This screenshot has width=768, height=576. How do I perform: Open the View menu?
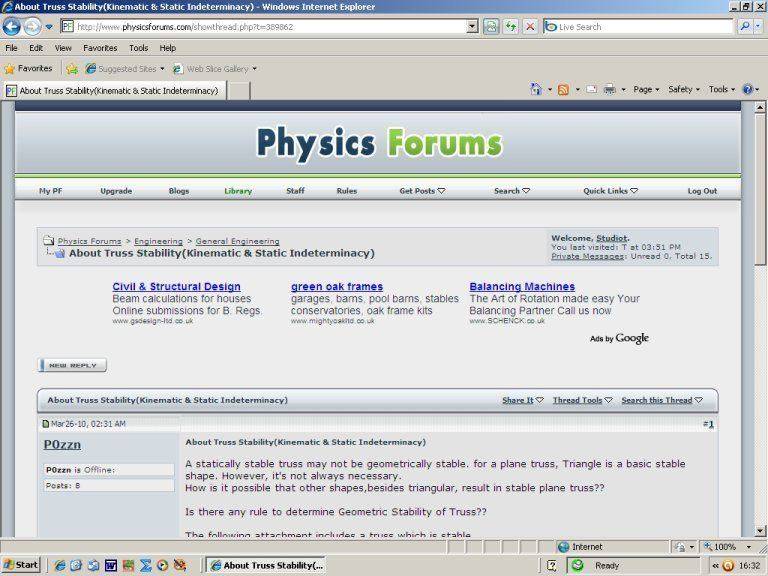63,48
